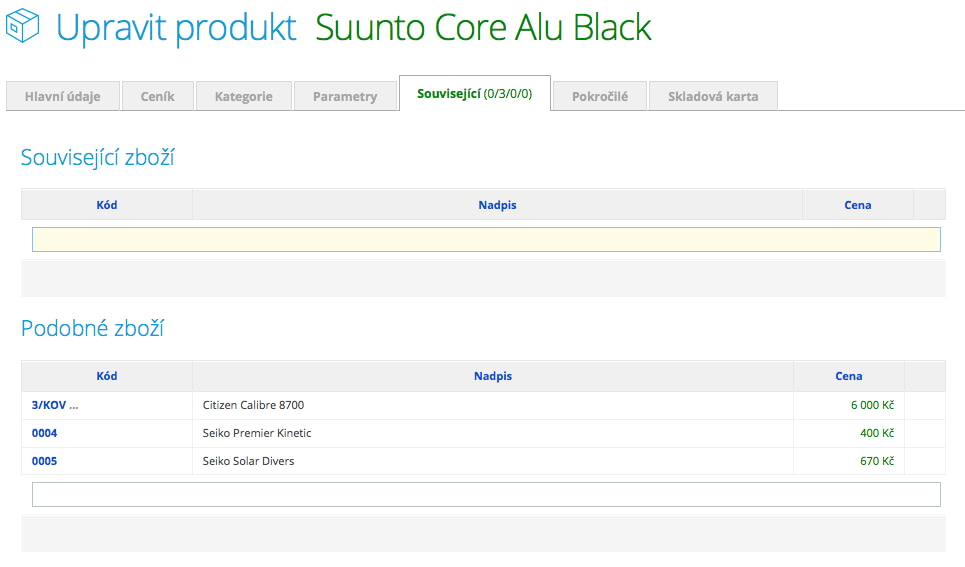Click the Upravit produkt page heading
The width and height of the screenshot is (965, 567).
(176, 29)
